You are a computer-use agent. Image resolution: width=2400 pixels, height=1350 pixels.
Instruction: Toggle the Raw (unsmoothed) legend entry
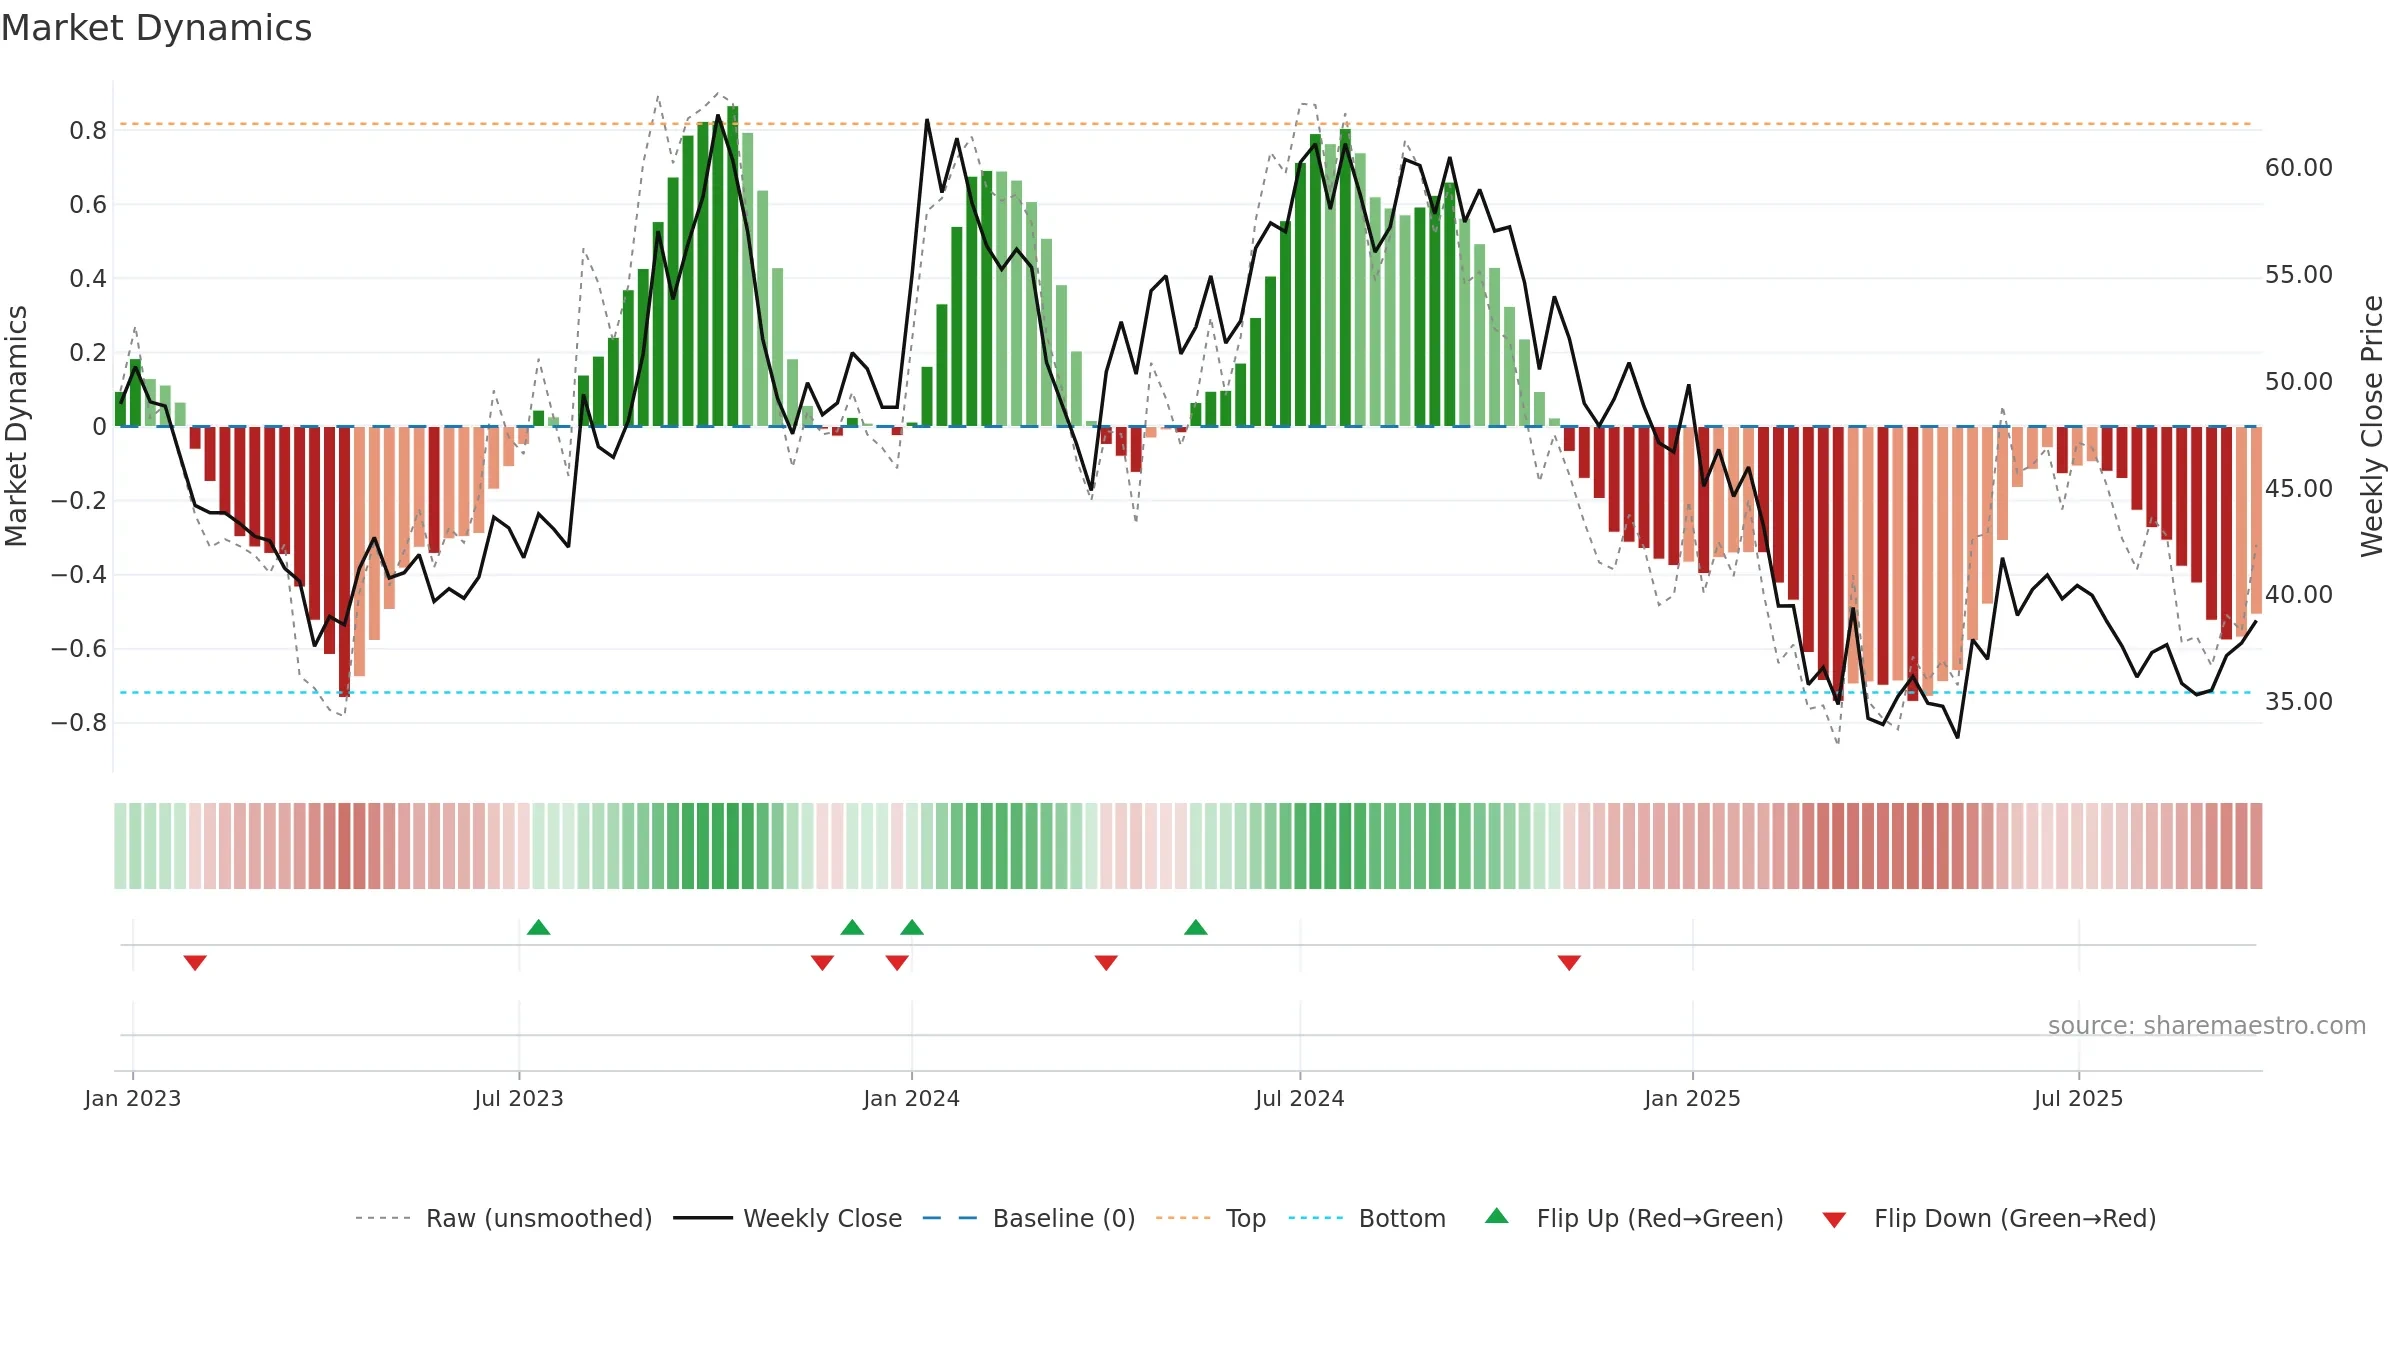[x=503, y=1218]
